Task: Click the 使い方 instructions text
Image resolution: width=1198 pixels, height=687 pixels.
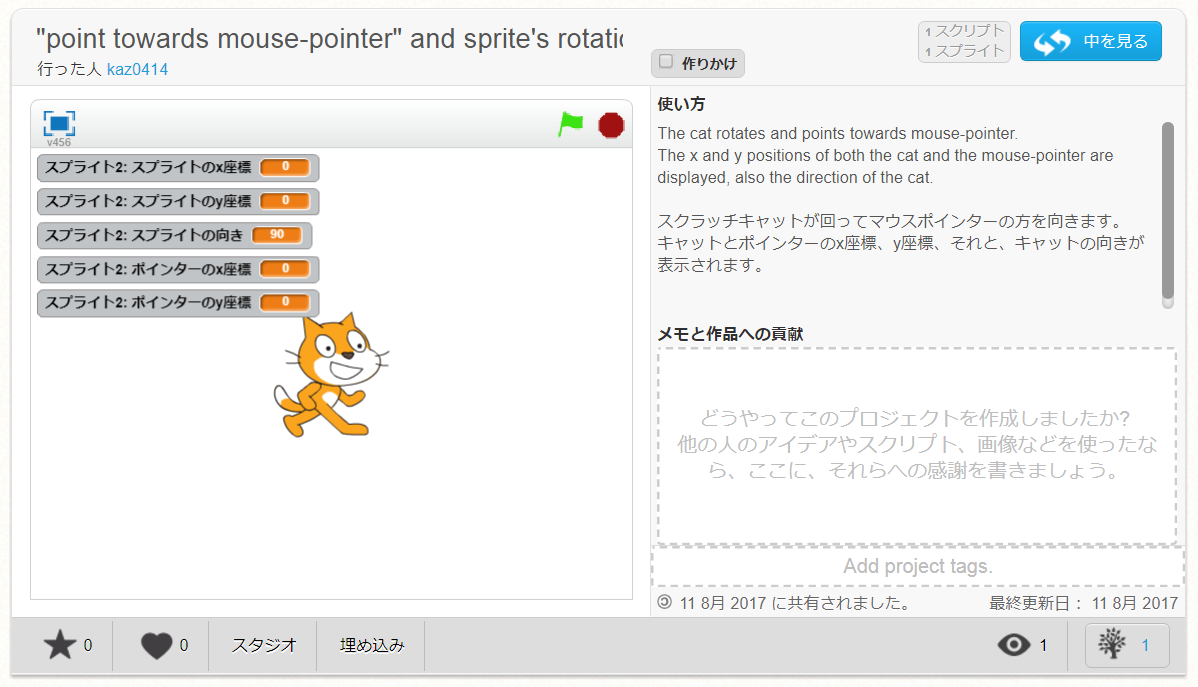Action: click(x=902, y=199)
